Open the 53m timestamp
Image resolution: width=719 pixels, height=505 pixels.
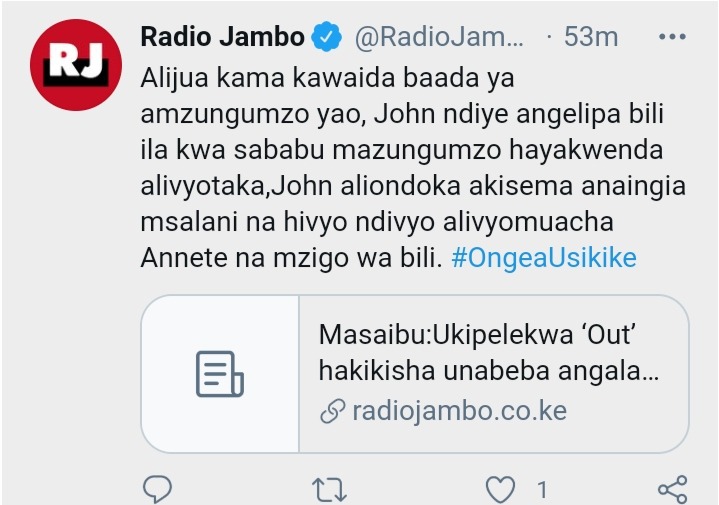[591, 37]
